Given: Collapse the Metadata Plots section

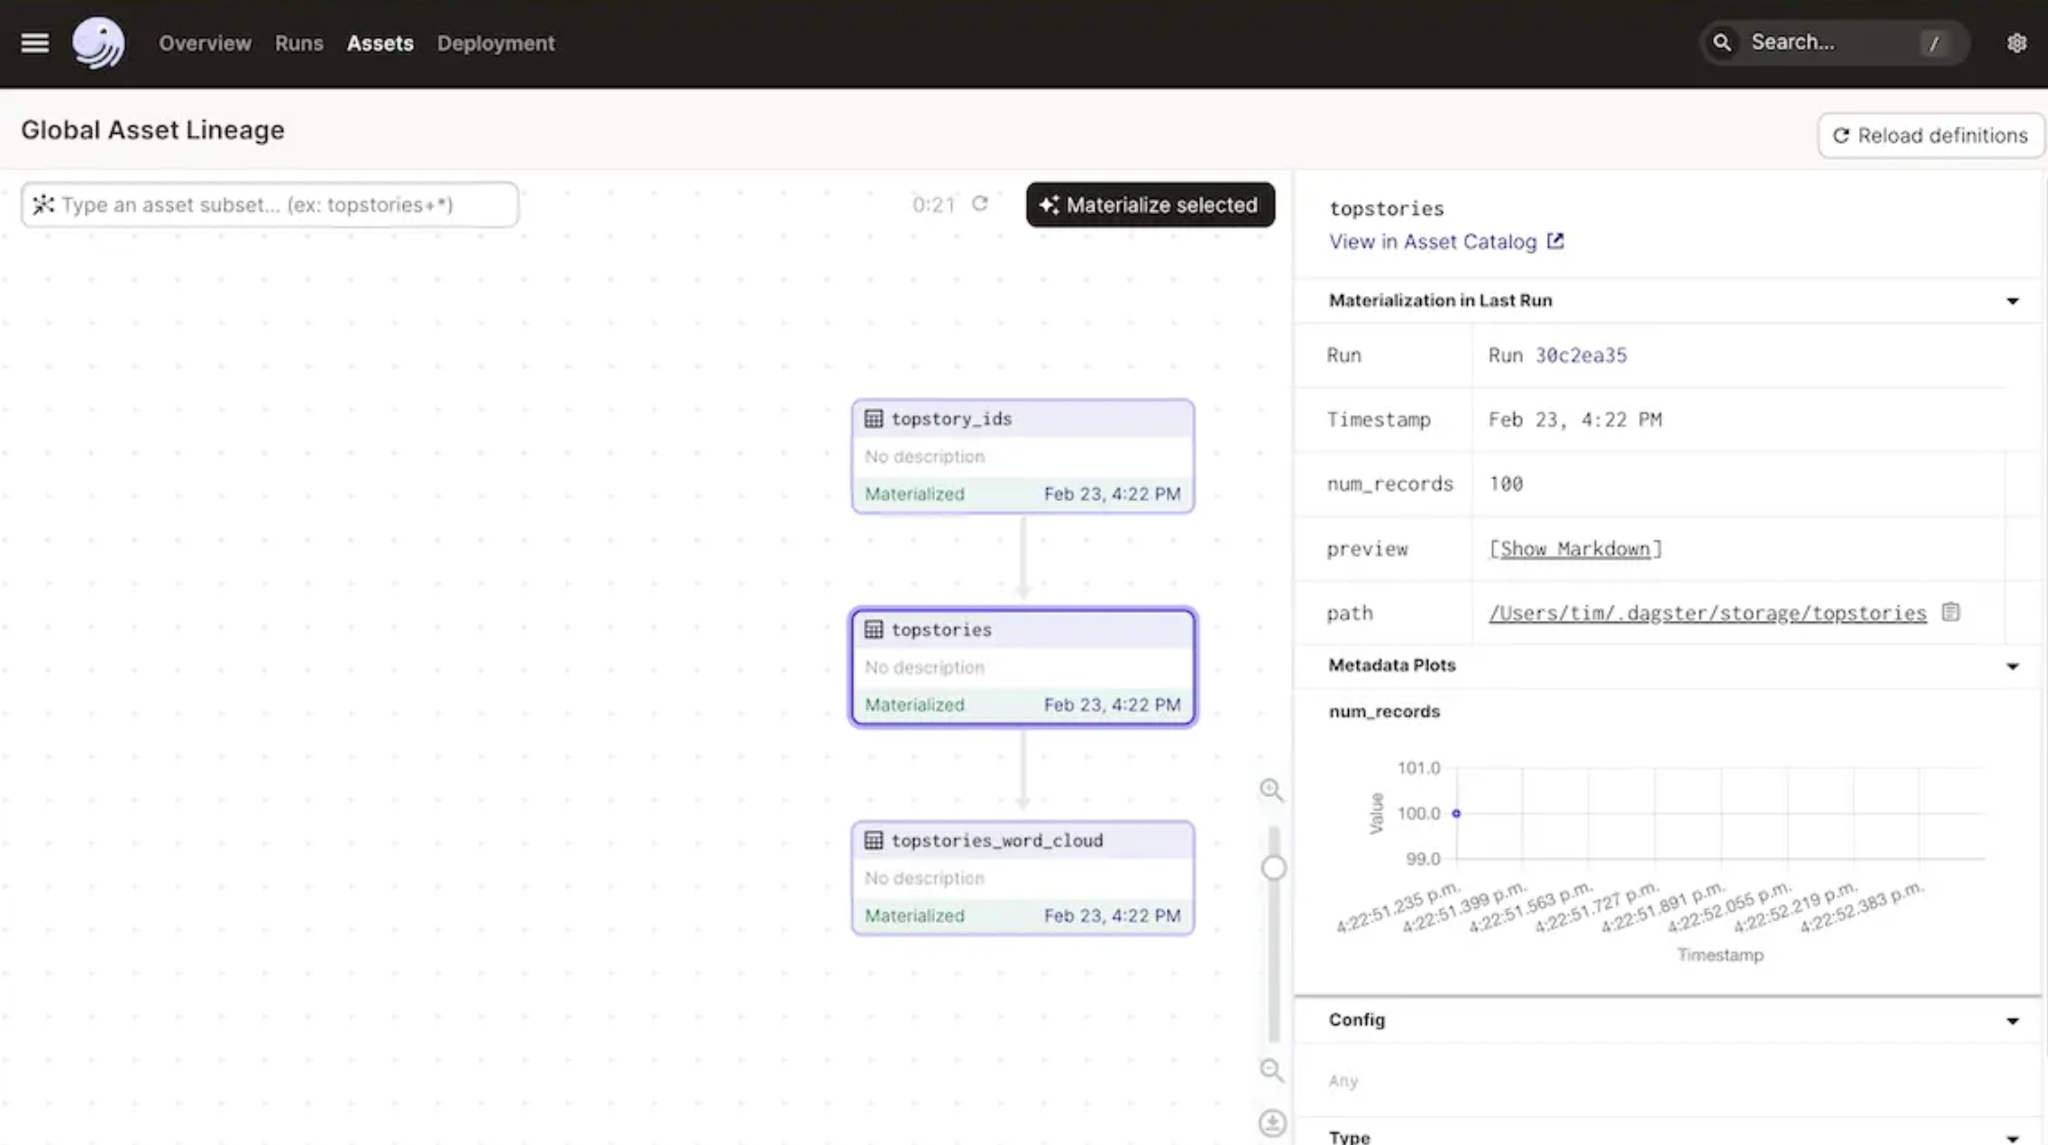Looking at the screenshot, I should coord(2012,666).
